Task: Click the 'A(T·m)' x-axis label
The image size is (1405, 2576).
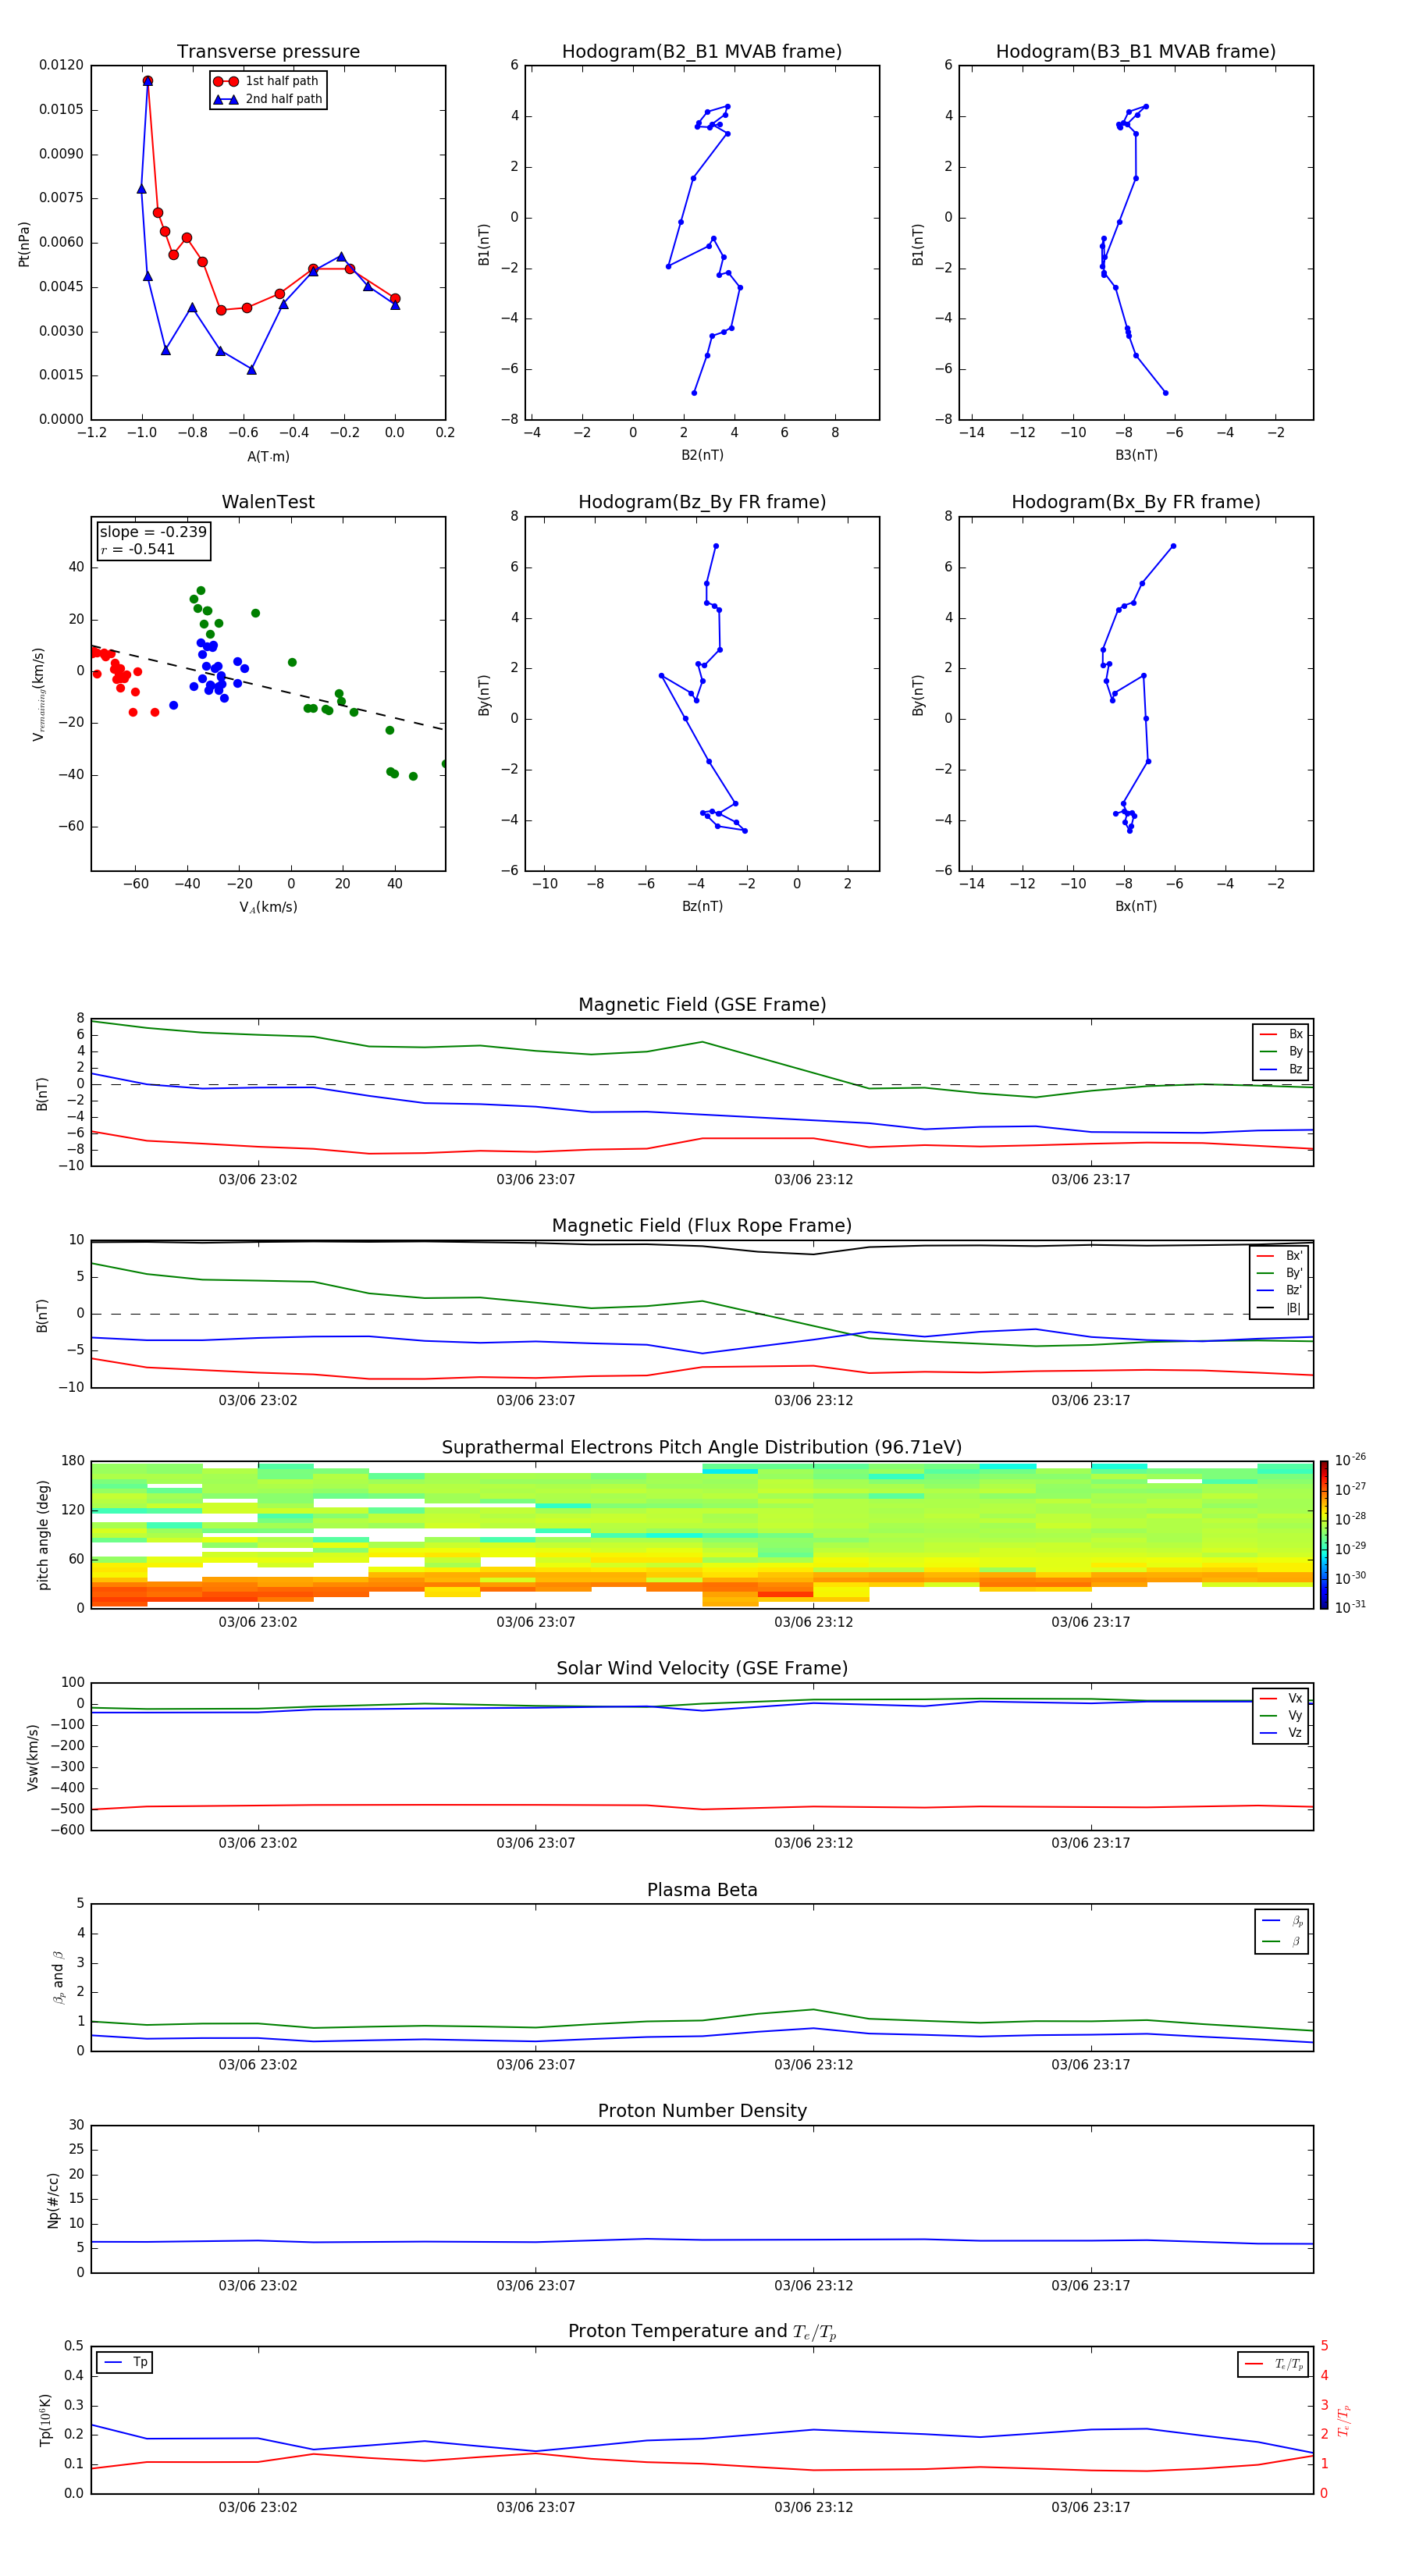Action: pyautogui.click(x=268, y=456)
